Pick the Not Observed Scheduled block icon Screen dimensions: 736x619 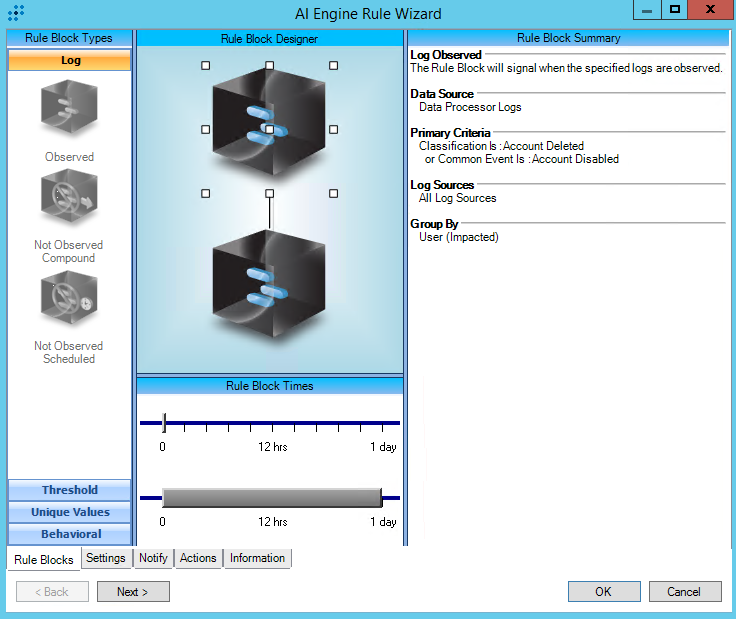(x=69, y=301)
